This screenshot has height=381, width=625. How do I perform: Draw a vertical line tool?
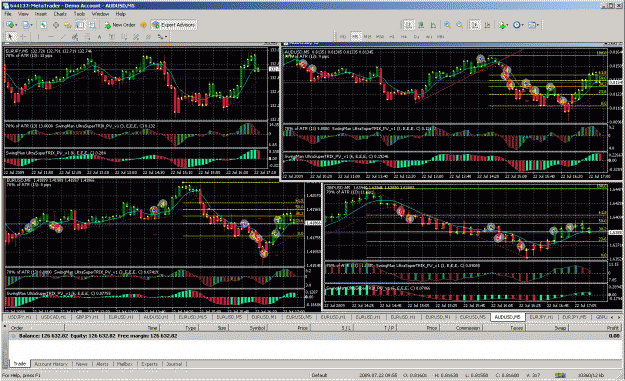point(38,37)
